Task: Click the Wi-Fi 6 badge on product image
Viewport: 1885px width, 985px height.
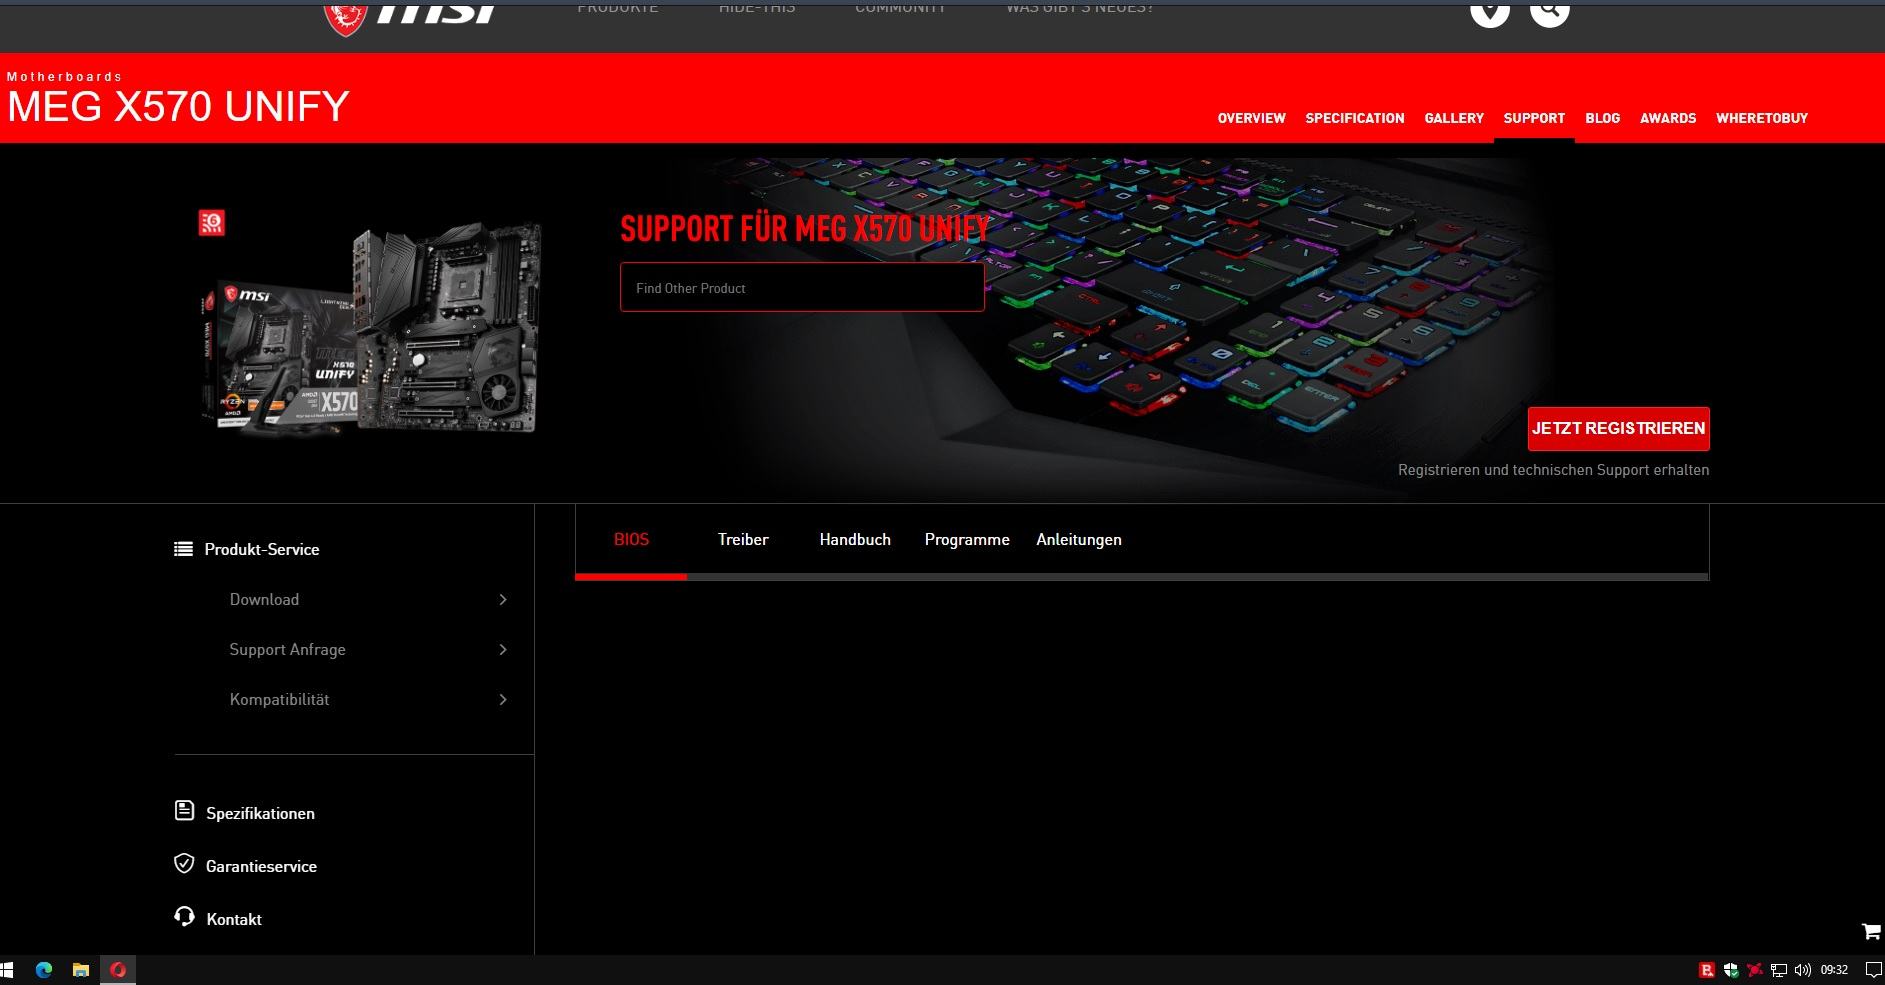Action: point(212,223)
